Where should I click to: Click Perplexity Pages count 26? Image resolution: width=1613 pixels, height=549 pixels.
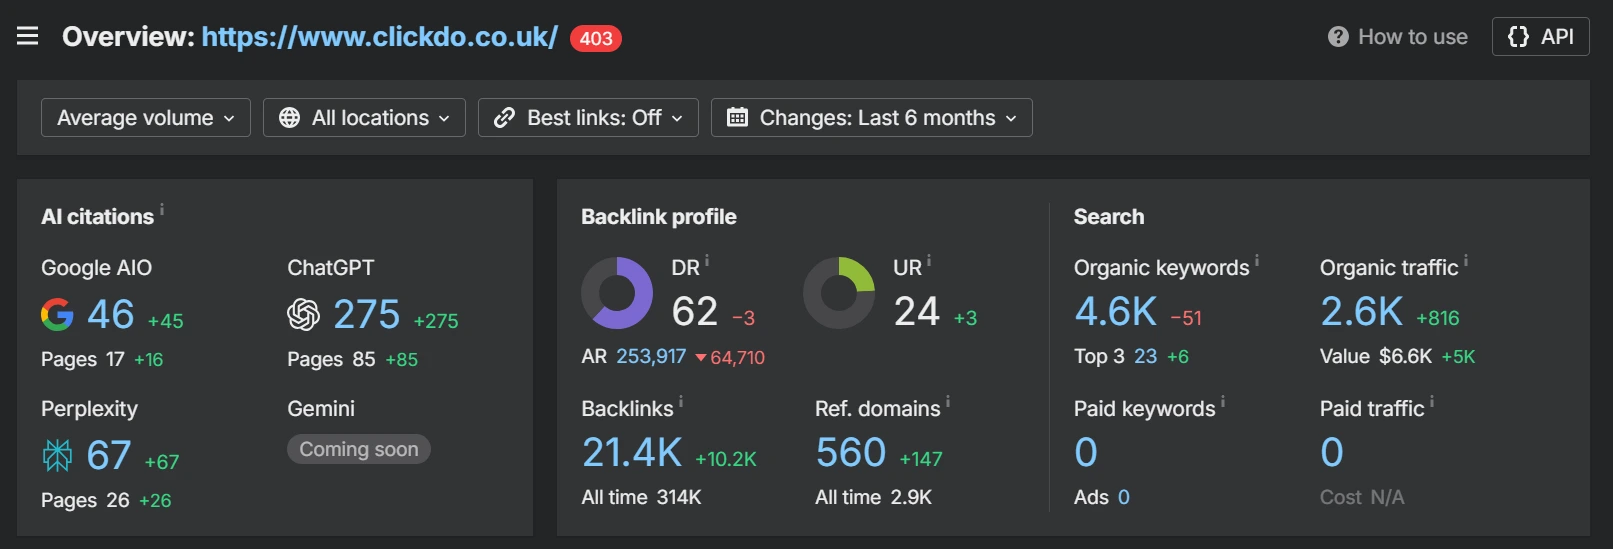pyautogui.click(x=118, y=501)
